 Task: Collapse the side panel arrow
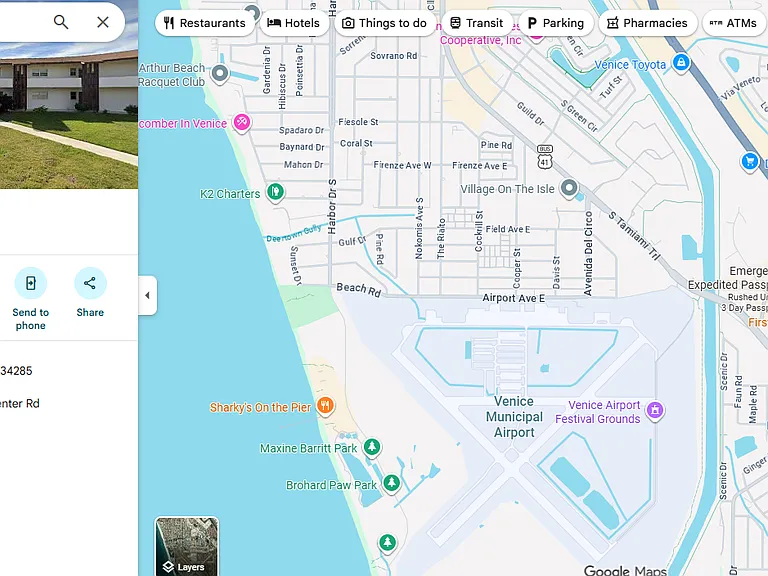pyautogui.click(x=147, y=295)
